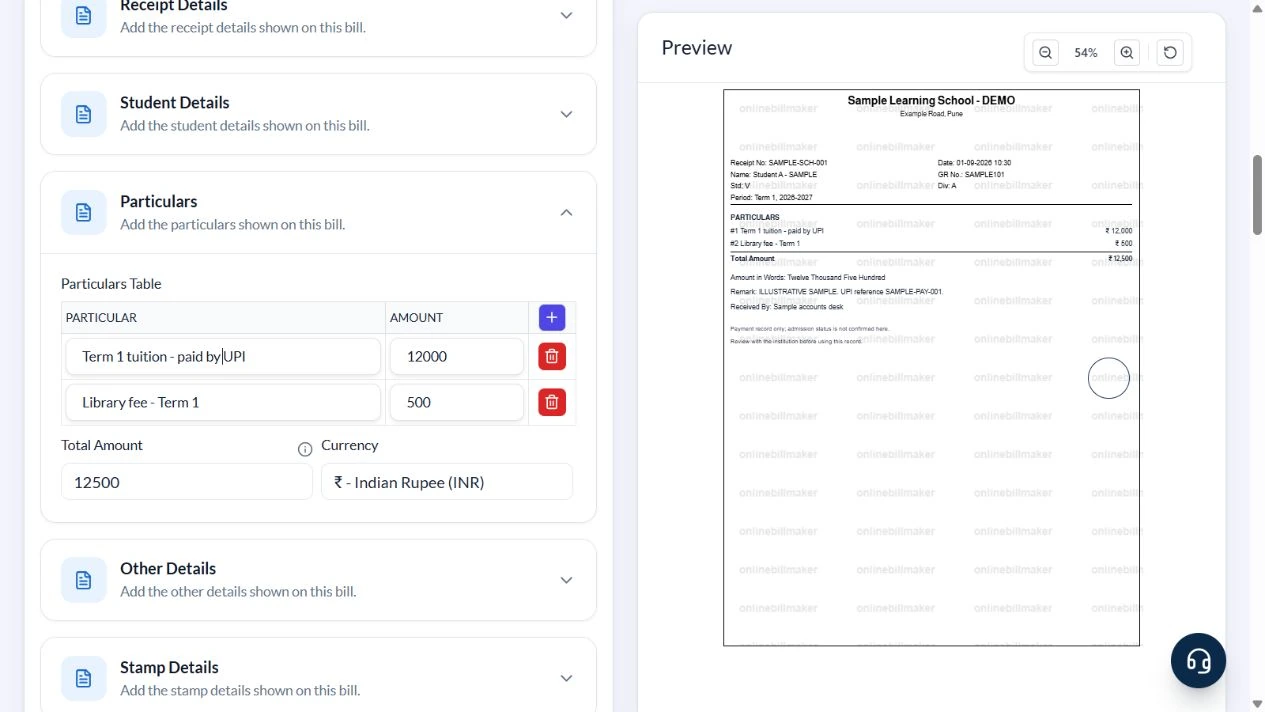Click 'Add the stamp details shown on this bill.'
1265x712 pixels.
[x=240, y=690]
